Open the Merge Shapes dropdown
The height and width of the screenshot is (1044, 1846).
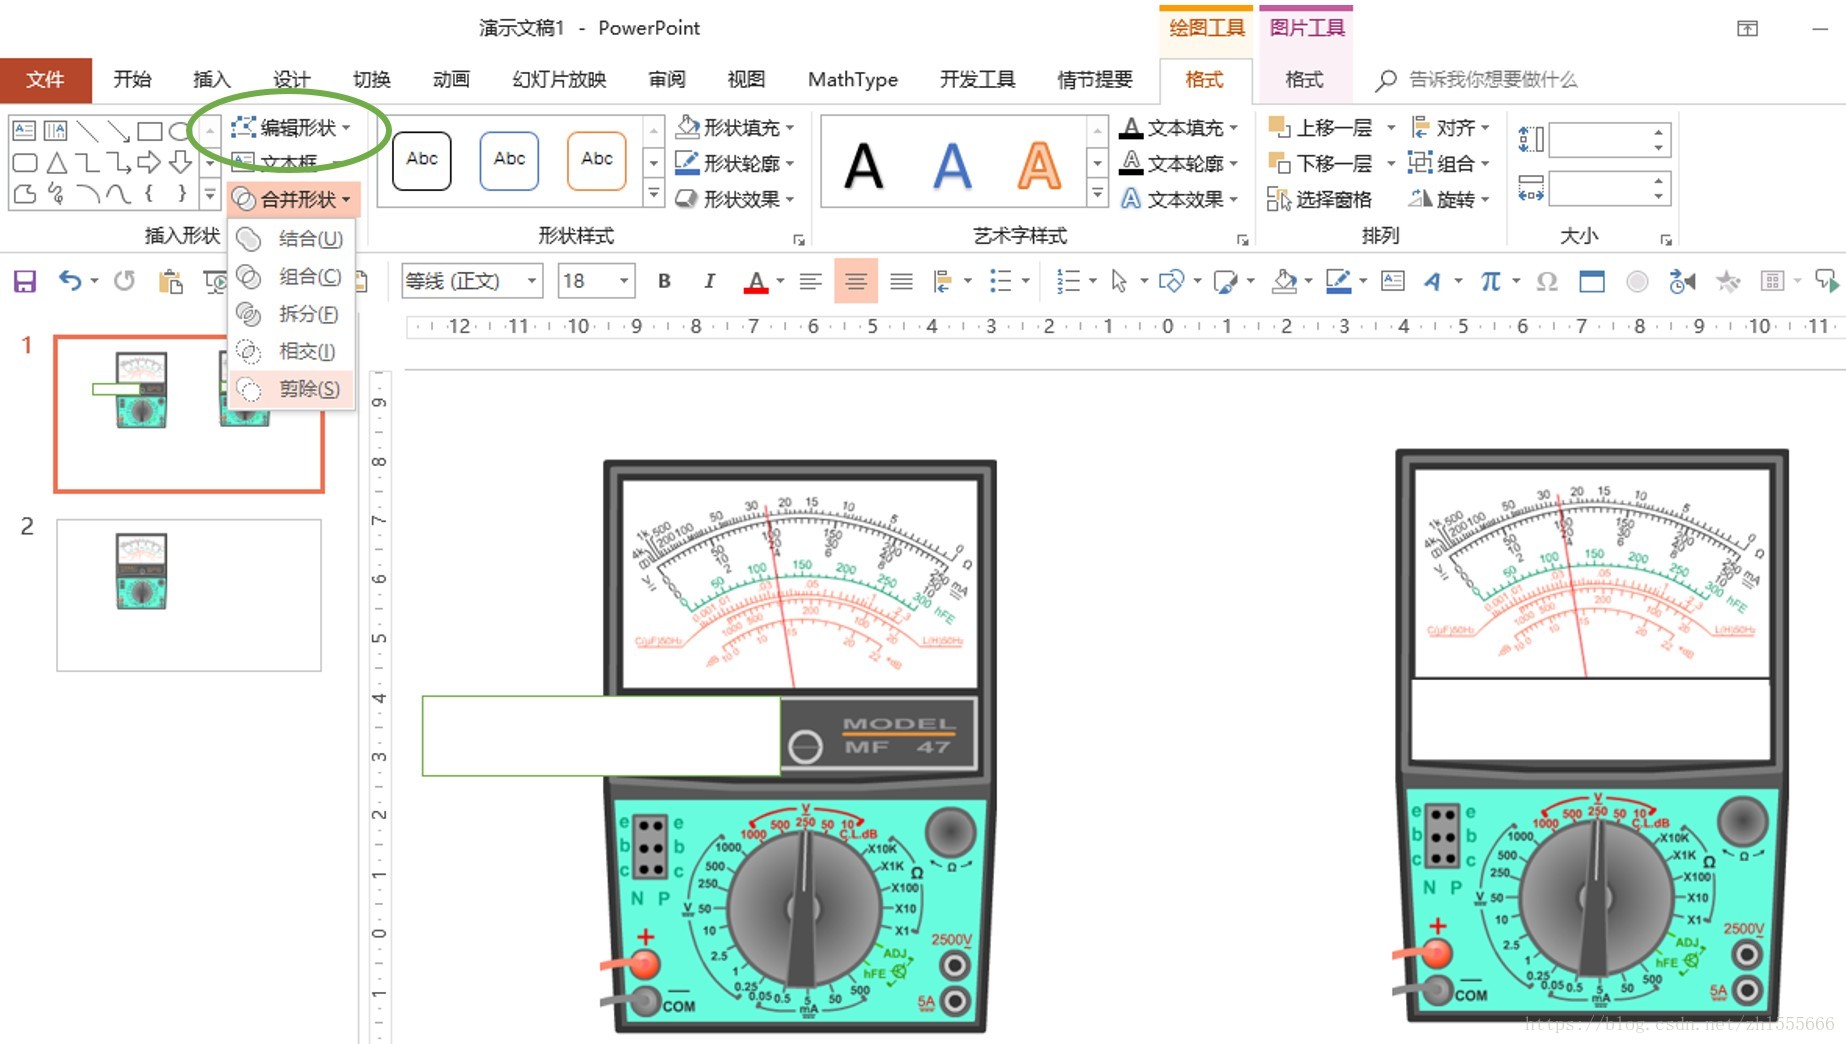pyautogui.click(x=292, y=199)
